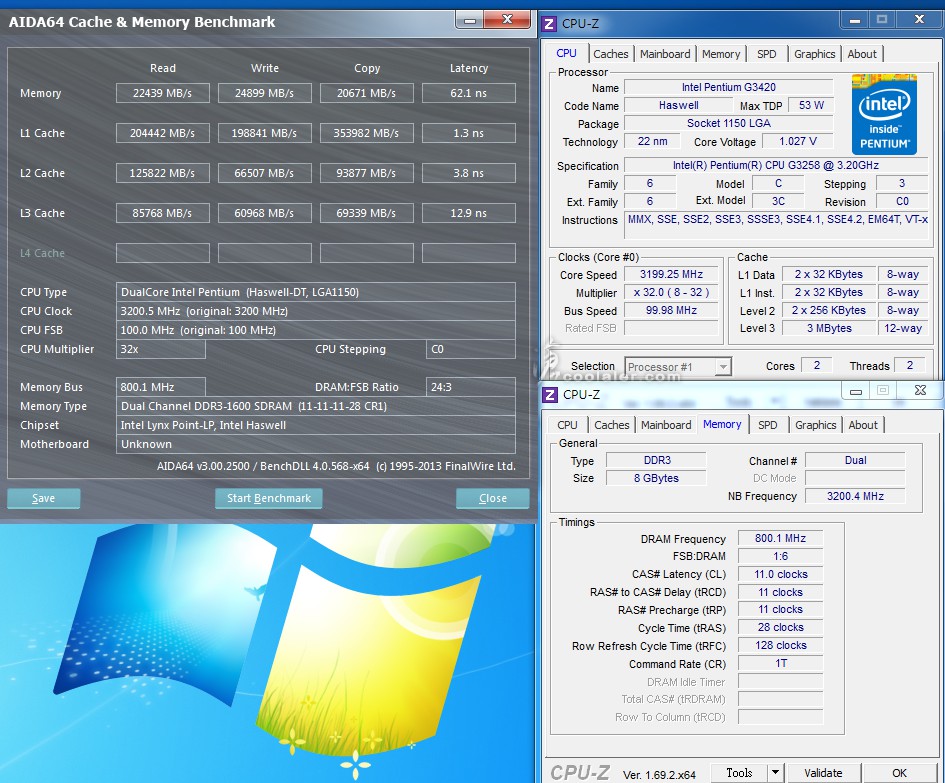
Task: Select L3 Cache Copy value 69339 MB/s
Action: point(366,213)
